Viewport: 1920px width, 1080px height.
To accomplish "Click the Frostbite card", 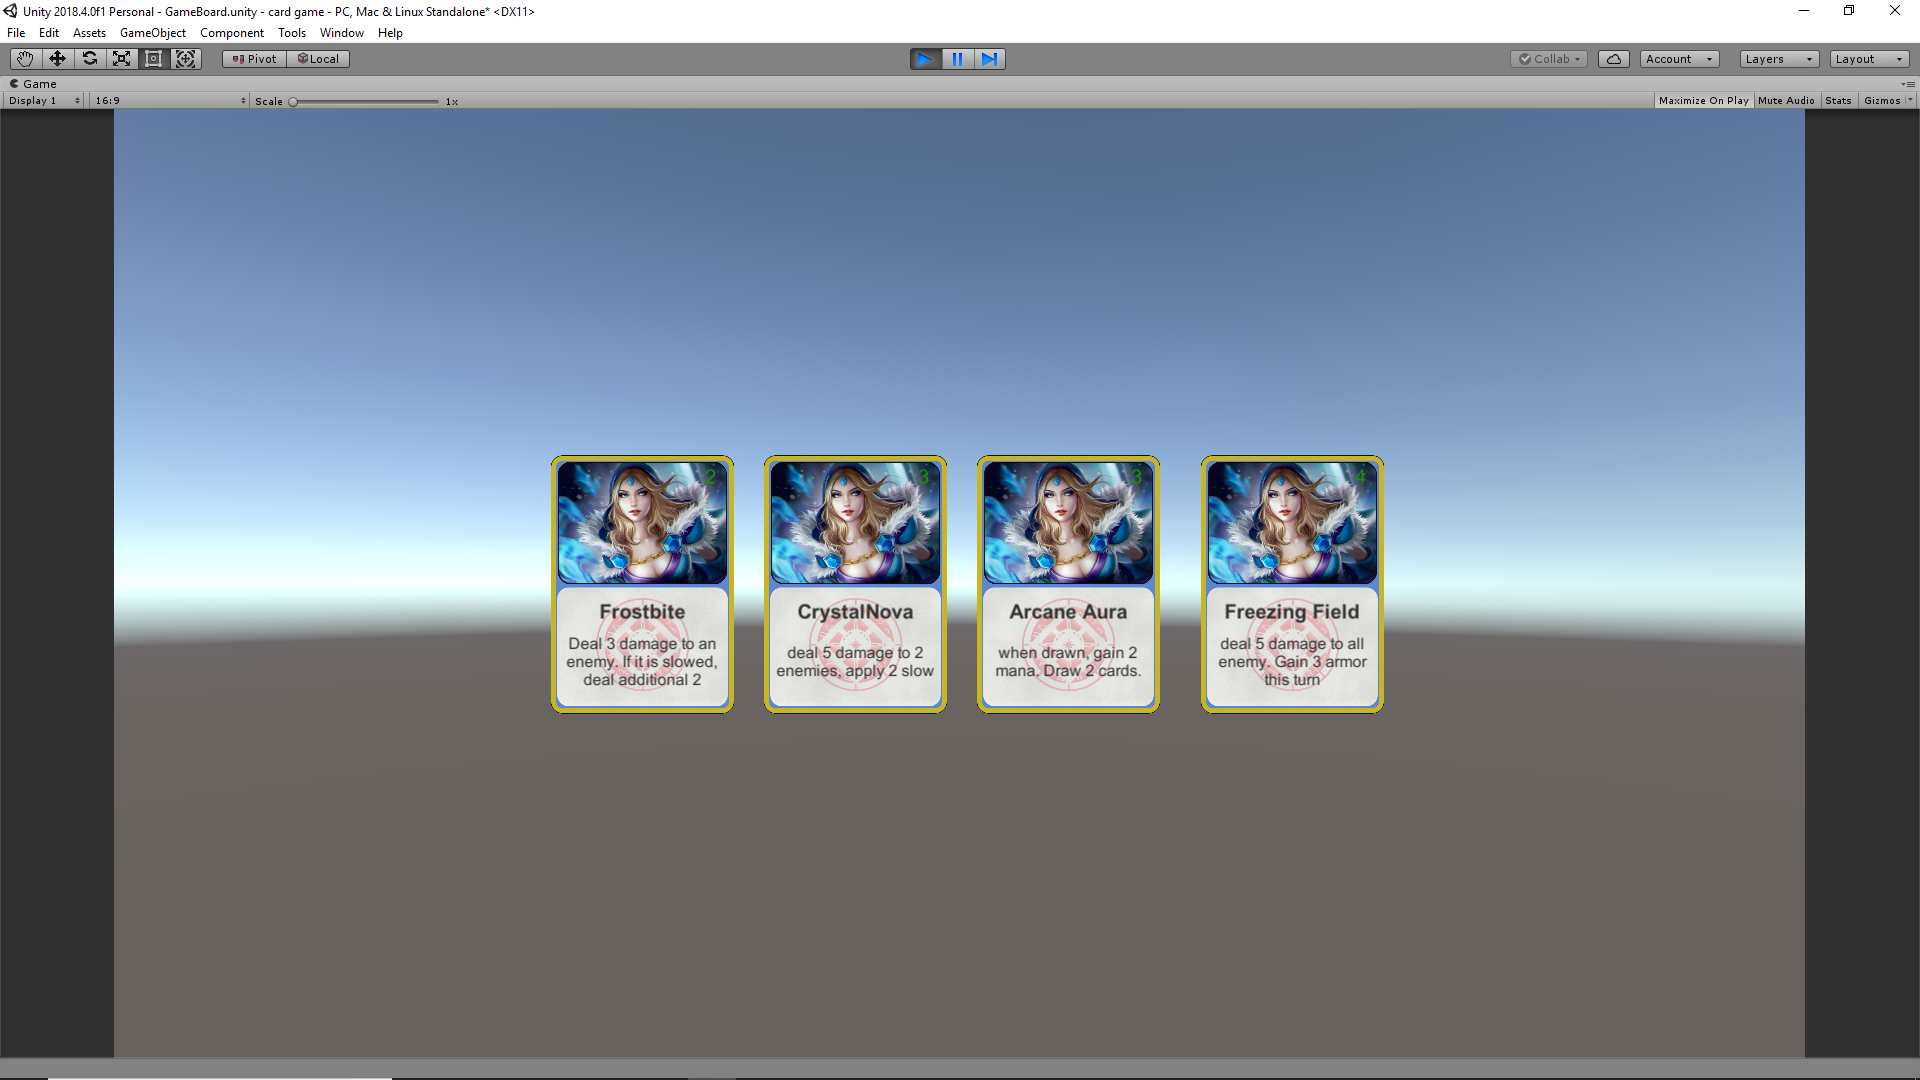I will point(642,584).
